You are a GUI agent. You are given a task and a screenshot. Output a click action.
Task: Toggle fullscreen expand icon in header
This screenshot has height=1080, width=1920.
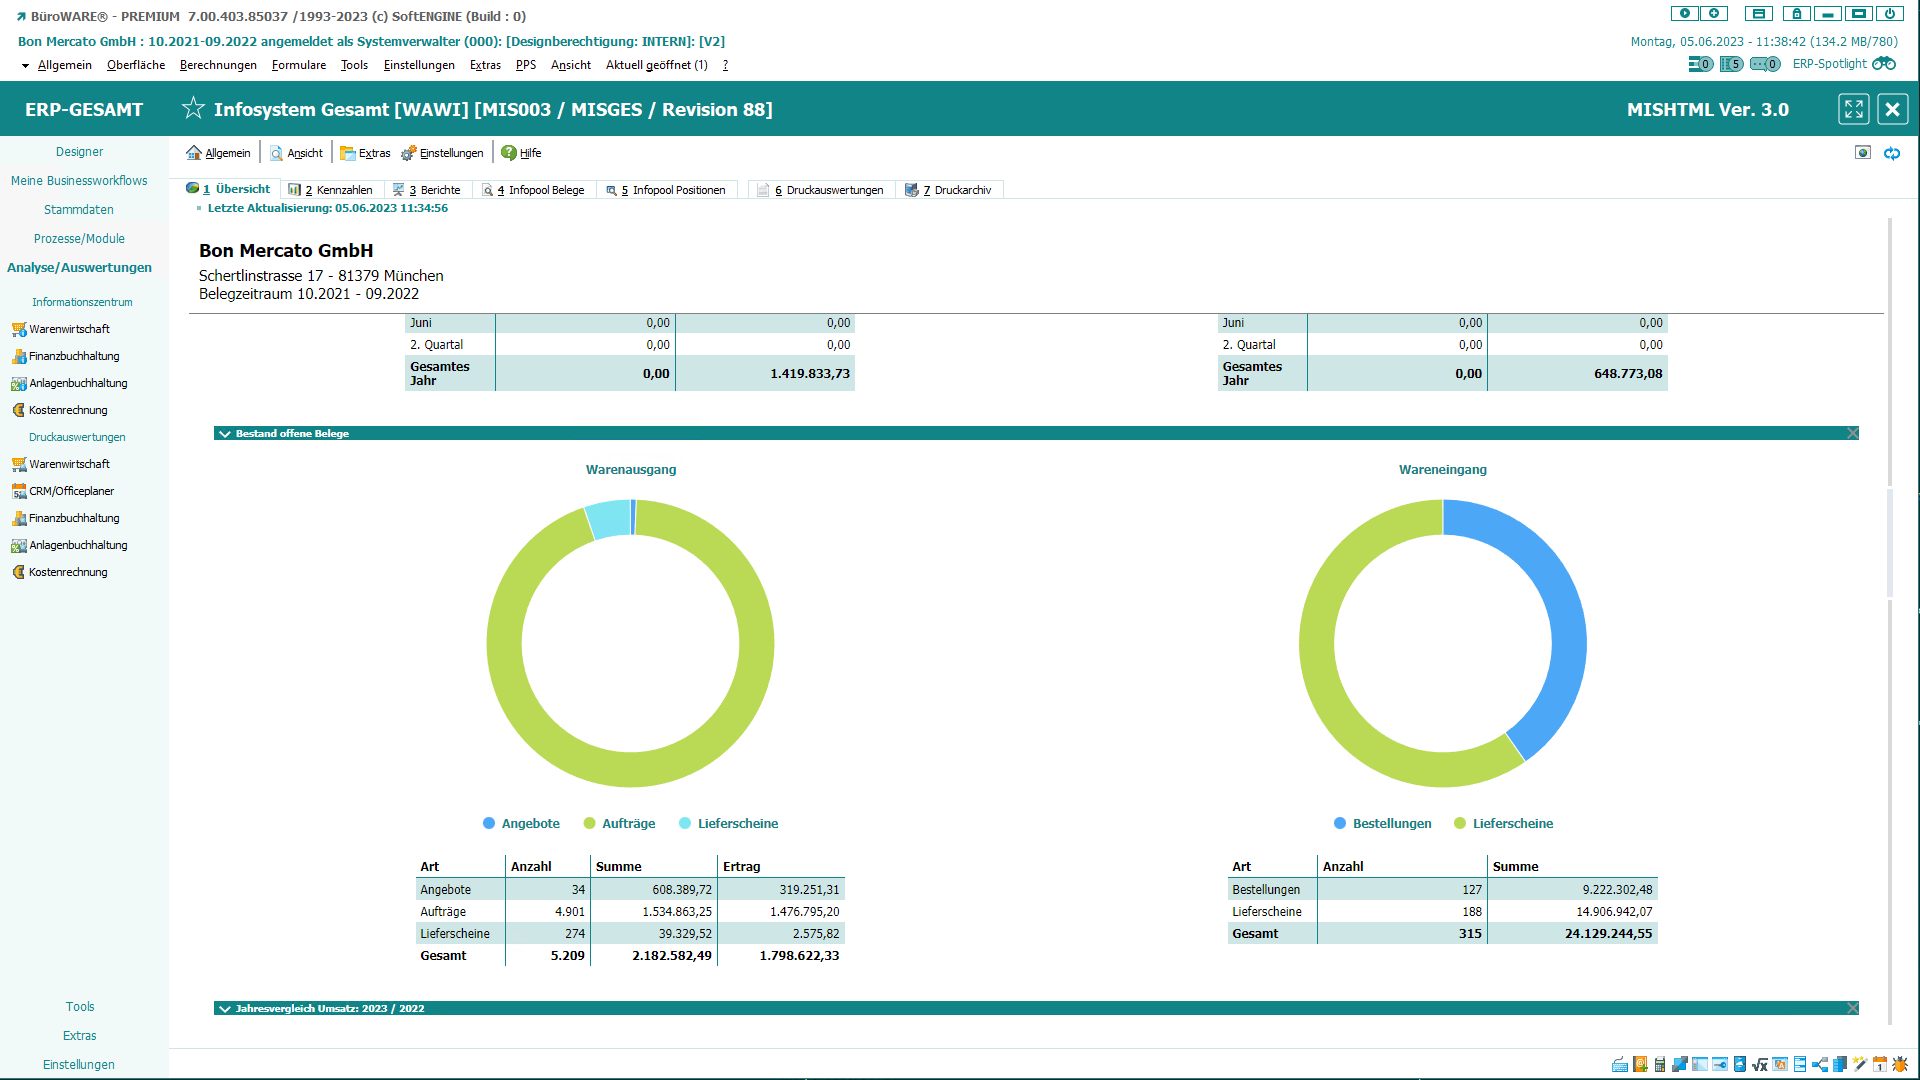point(1853,109)
